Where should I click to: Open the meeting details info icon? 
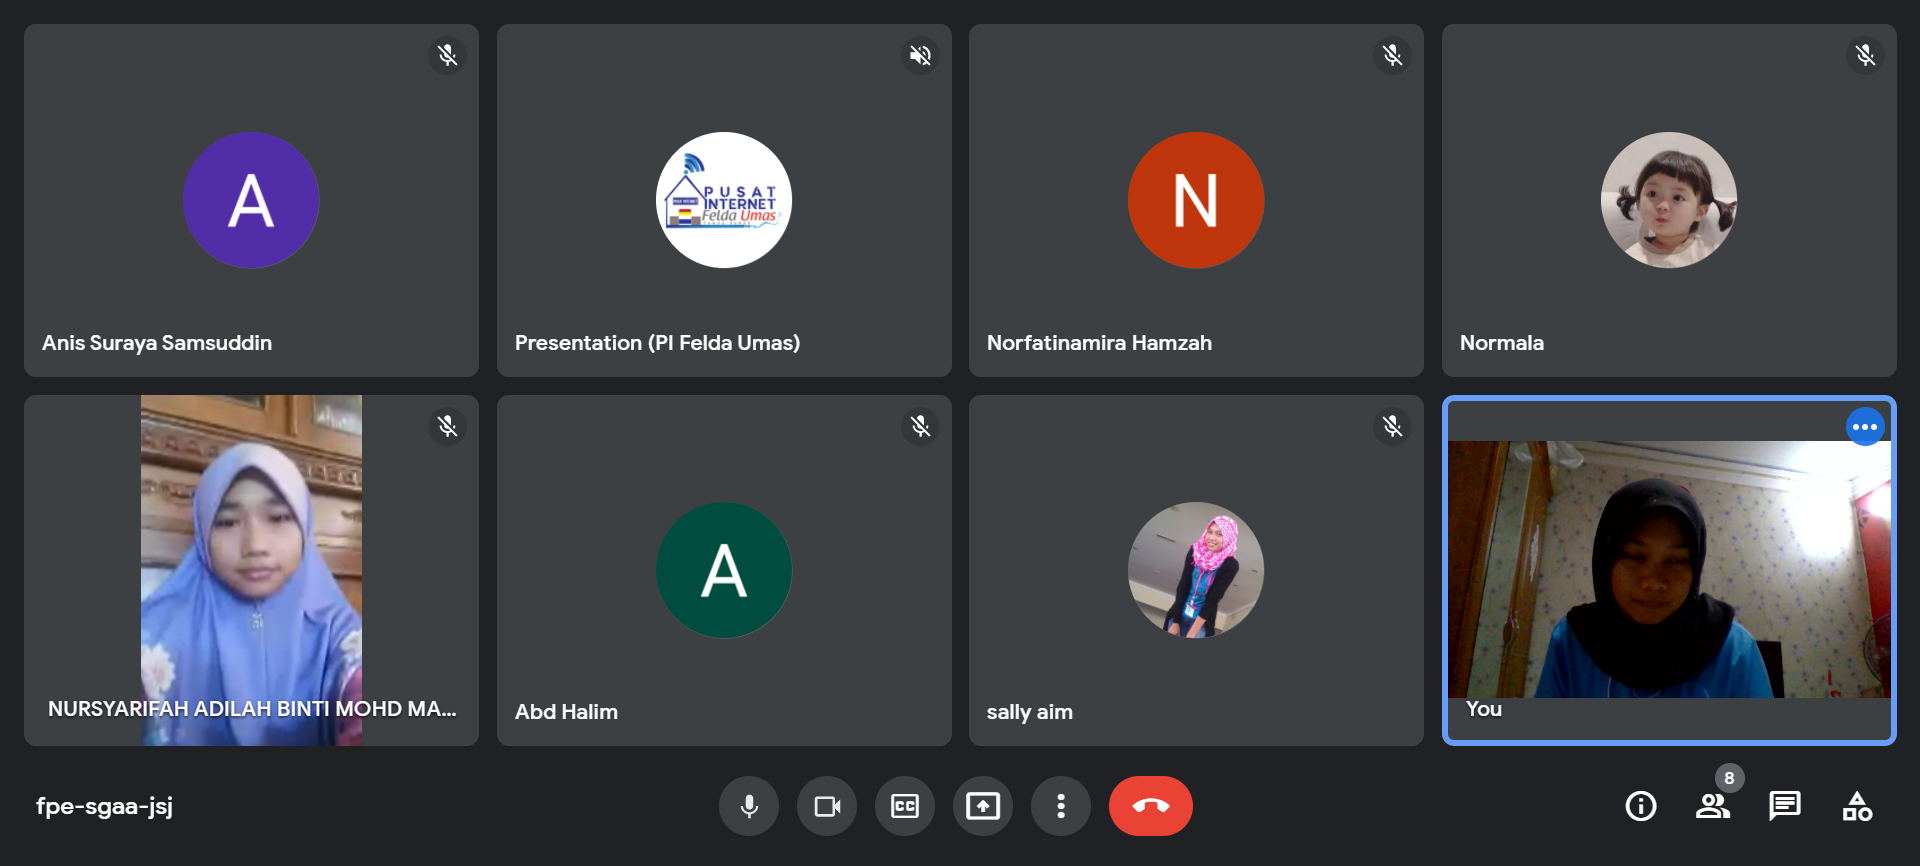(x=1640, y=806)
